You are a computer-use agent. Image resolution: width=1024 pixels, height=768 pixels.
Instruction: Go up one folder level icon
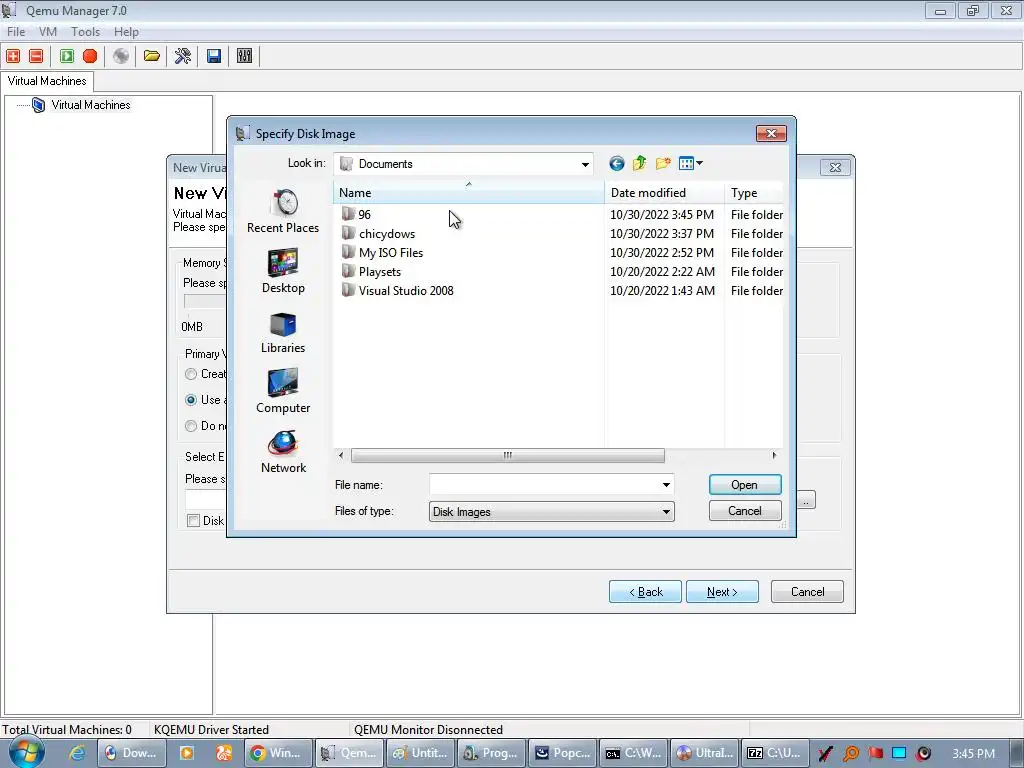[x=639, y=163]
